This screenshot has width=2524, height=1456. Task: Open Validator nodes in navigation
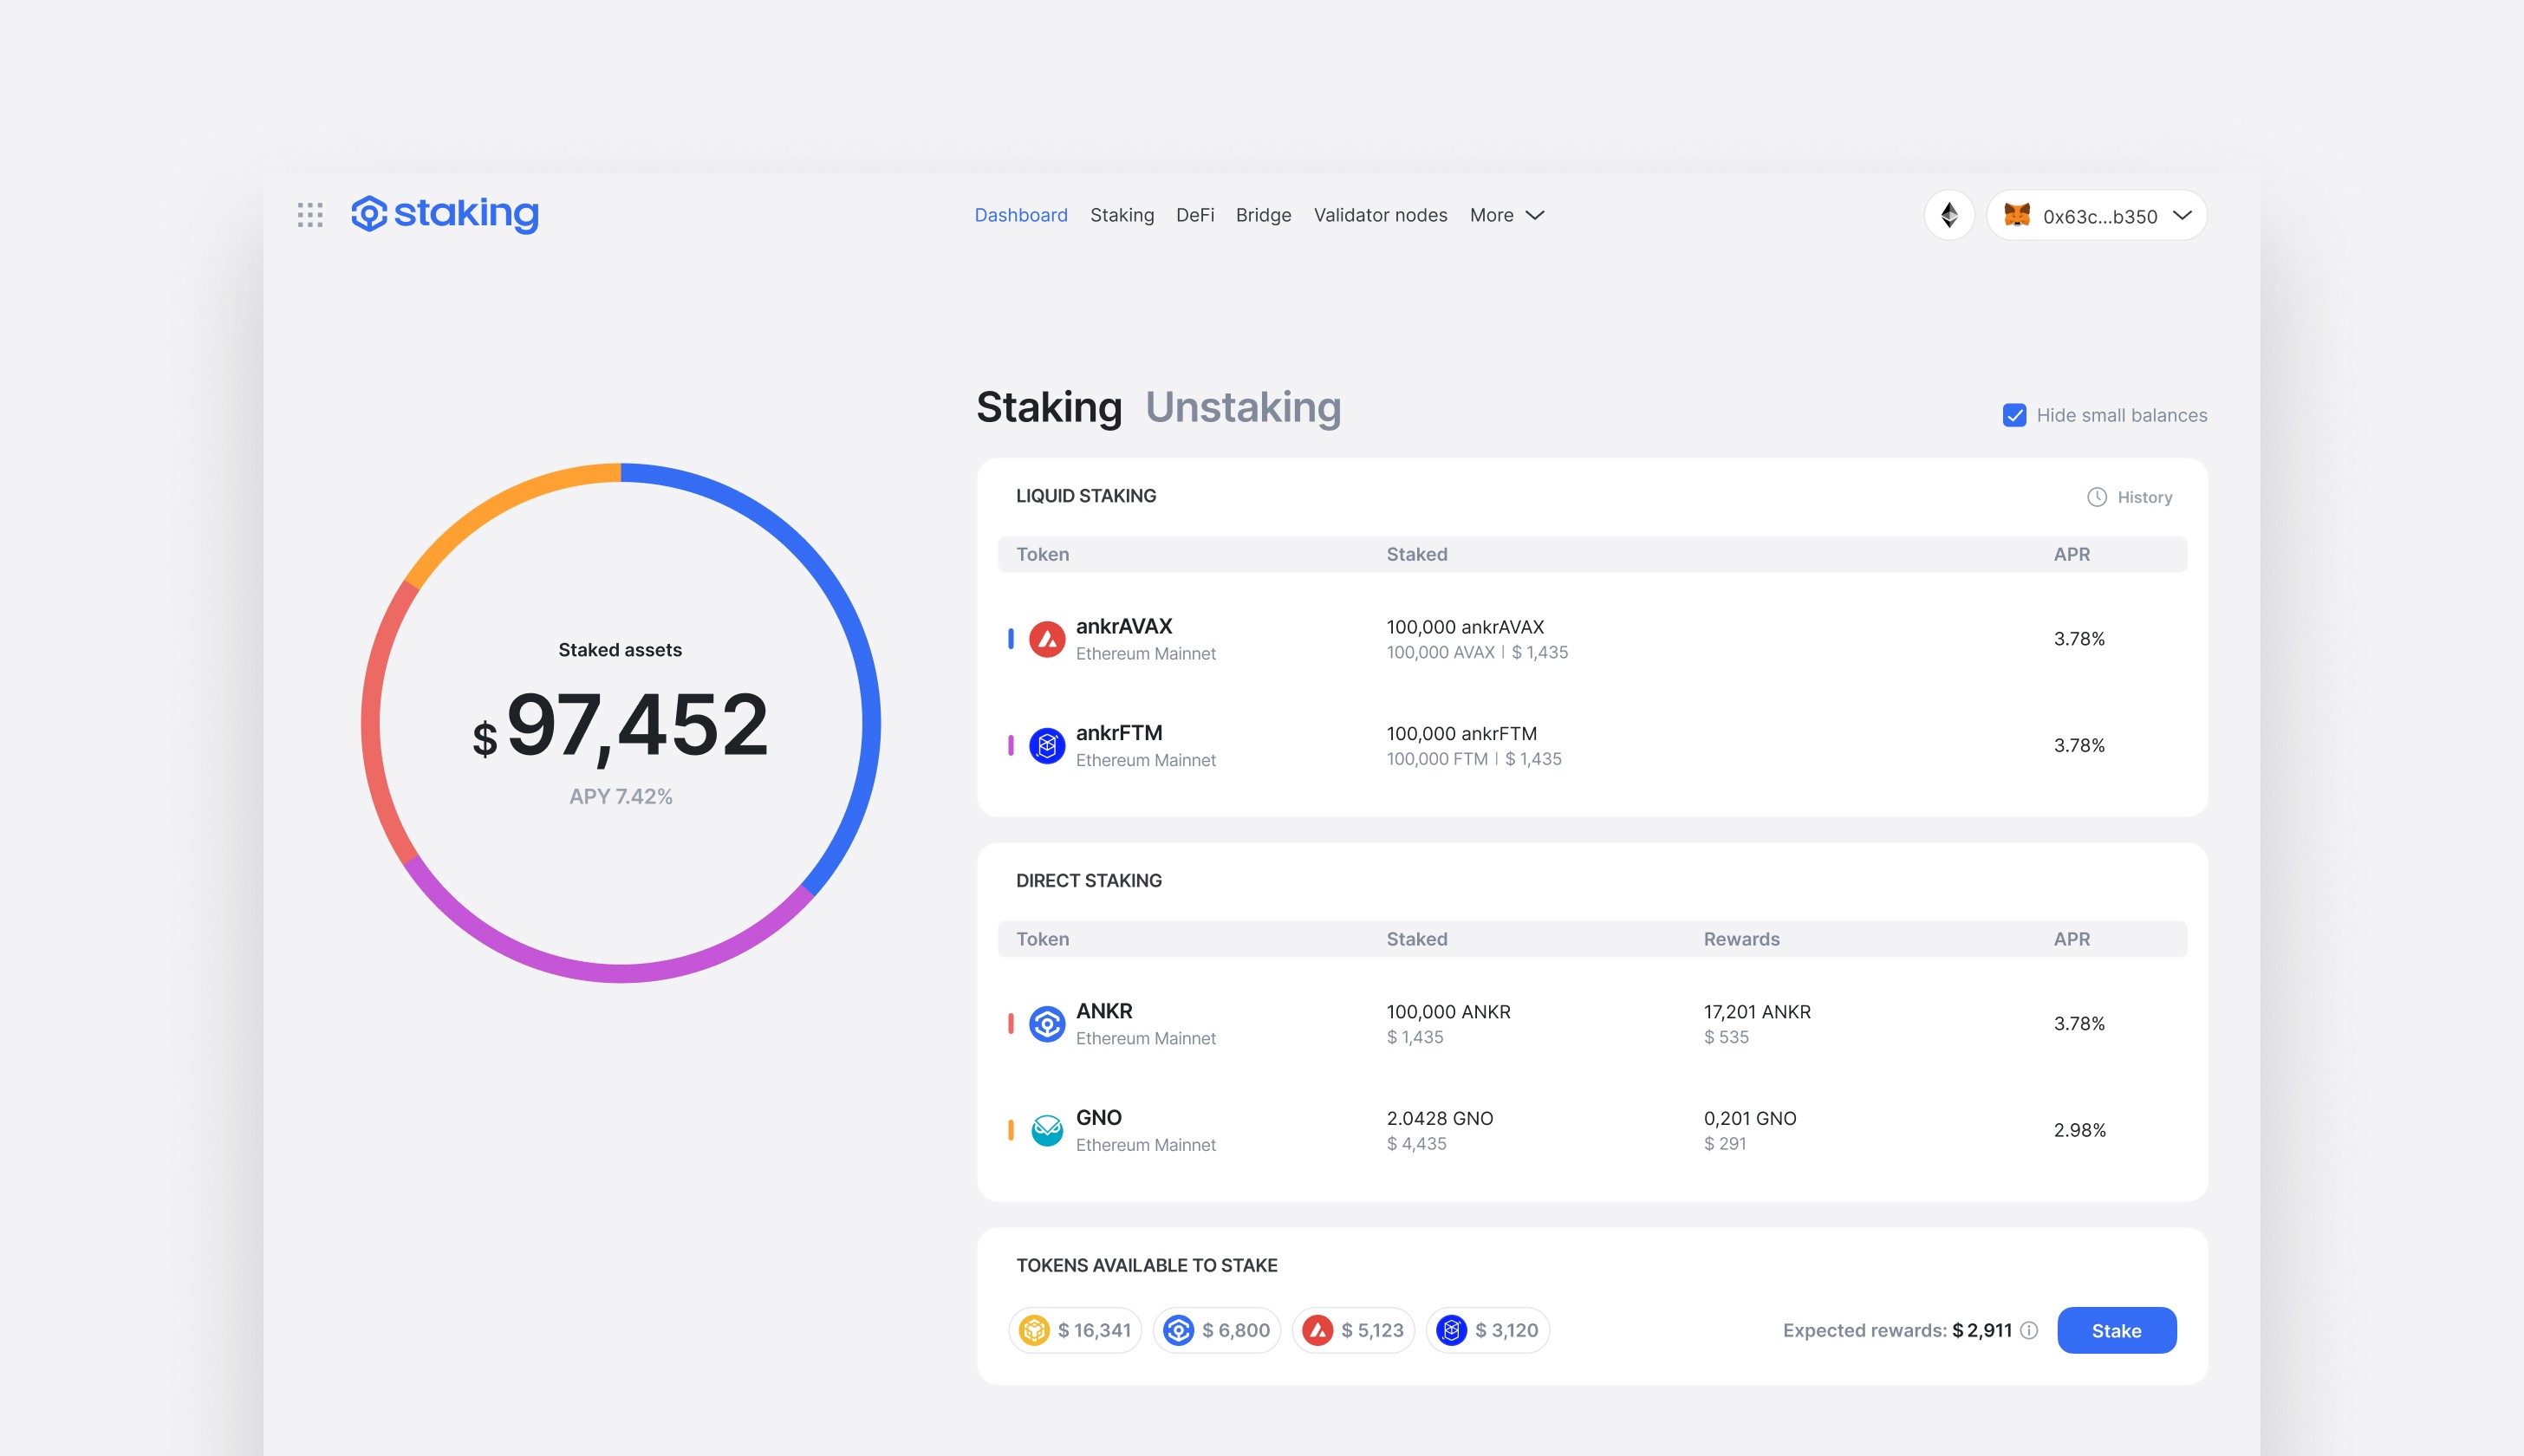point(1380,215)
